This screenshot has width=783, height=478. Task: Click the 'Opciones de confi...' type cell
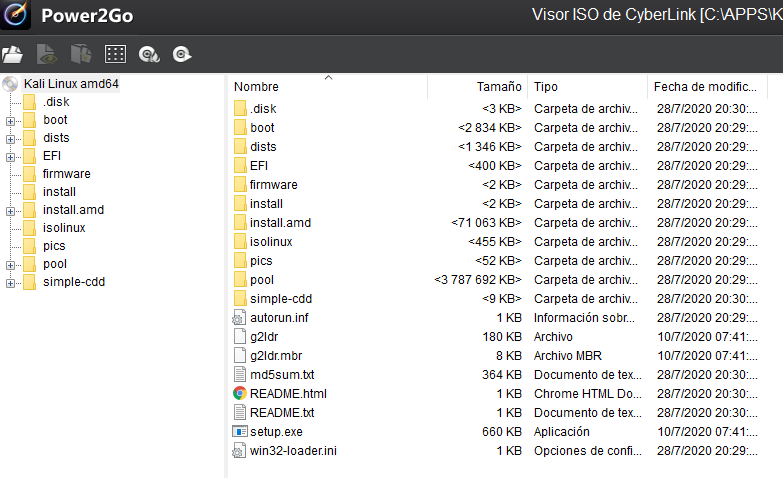[x=588, y=451]
